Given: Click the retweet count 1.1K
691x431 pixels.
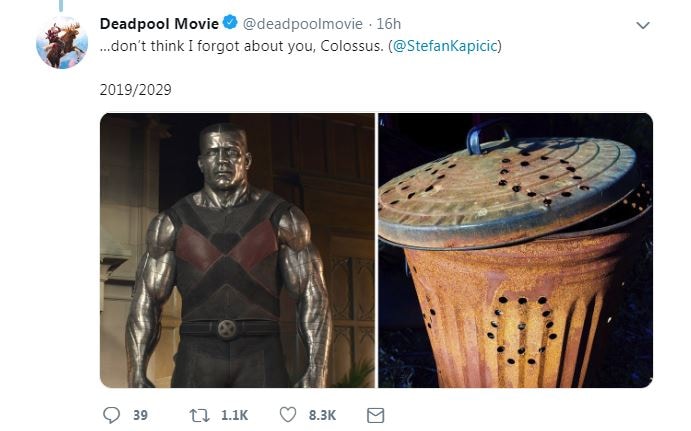Looking at the screenshot, I should click(x=234, y=415).
